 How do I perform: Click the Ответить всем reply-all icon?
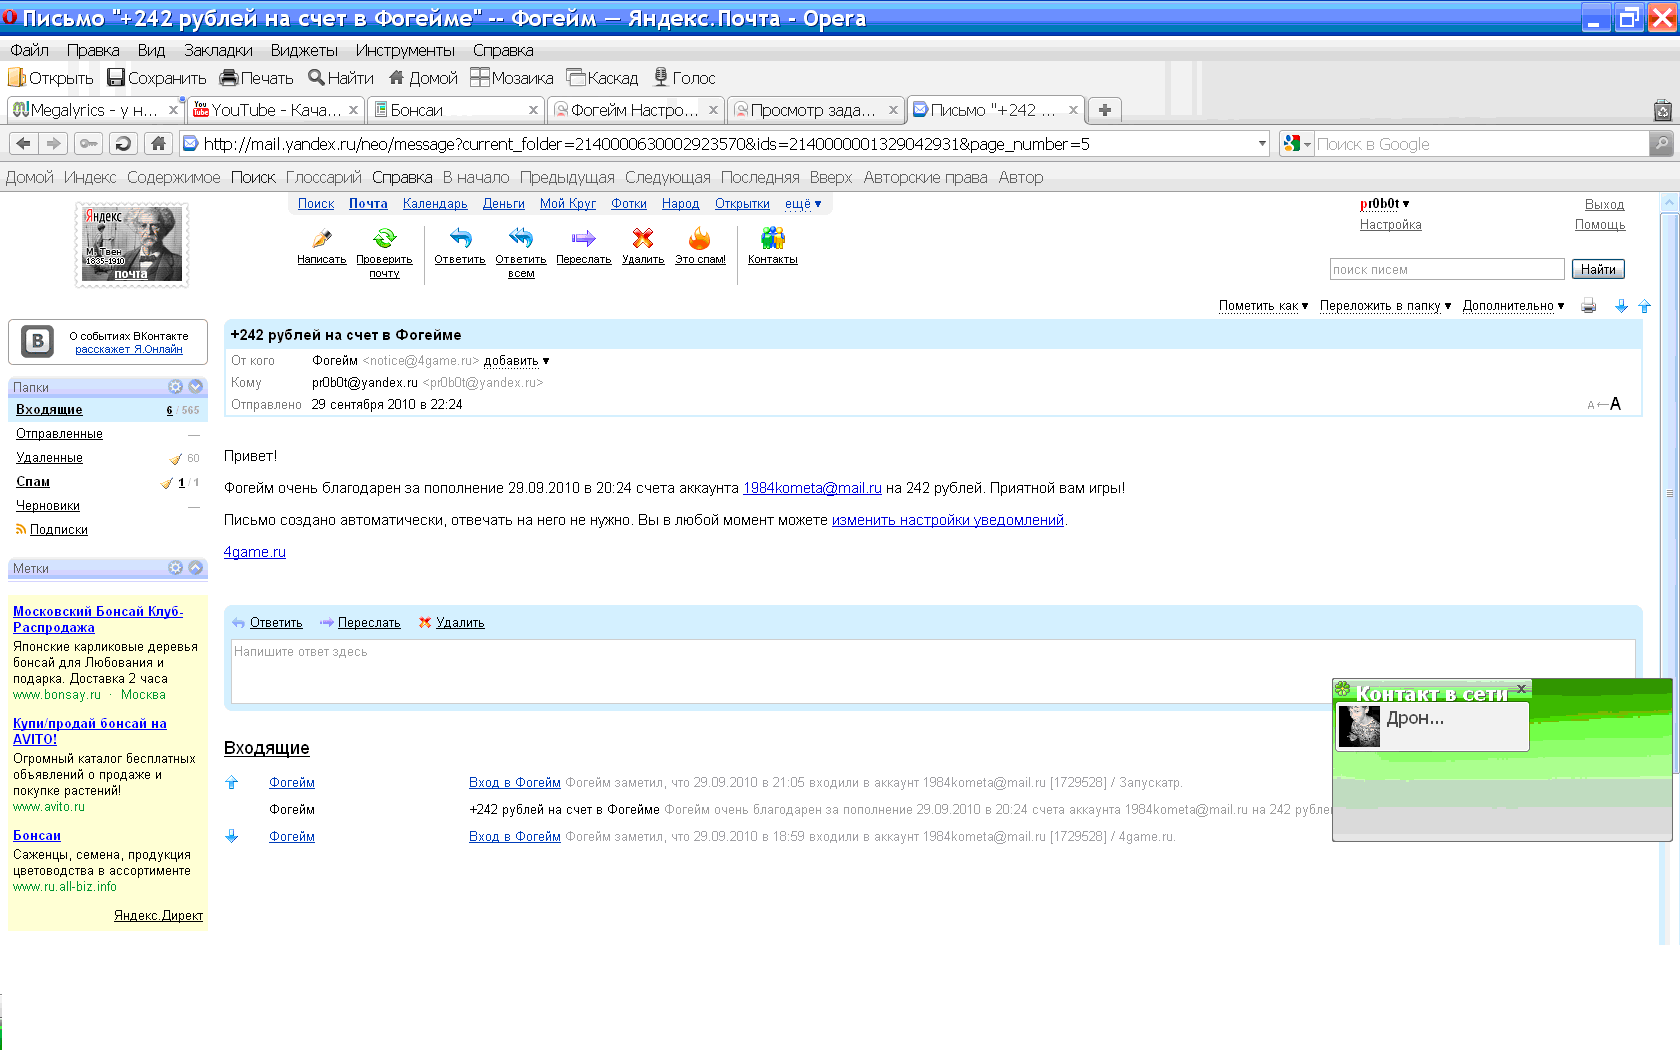[x=521, y=238]
